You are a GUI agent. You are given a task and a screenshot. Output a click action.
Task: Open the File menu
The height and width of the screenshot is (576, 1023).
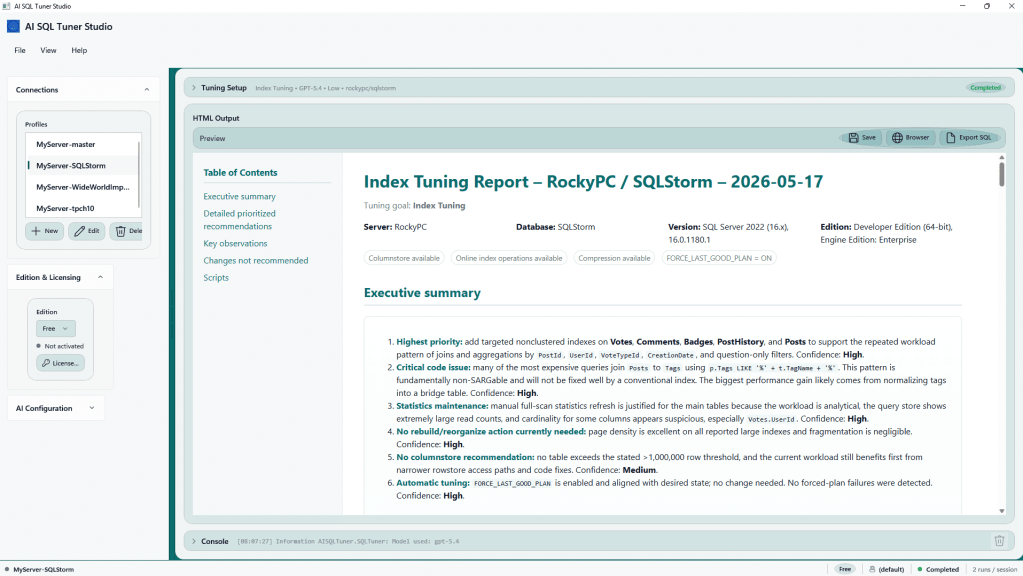[20, 50]
